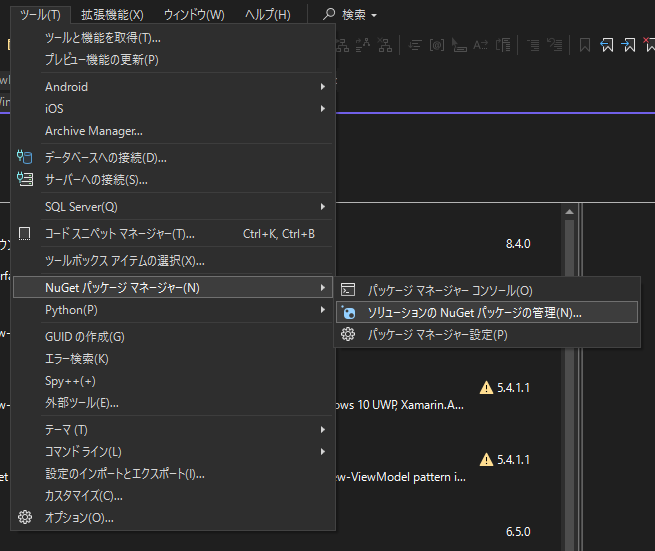
Task: Click the options gear icon at menu bottom
Action: point(25,517)
